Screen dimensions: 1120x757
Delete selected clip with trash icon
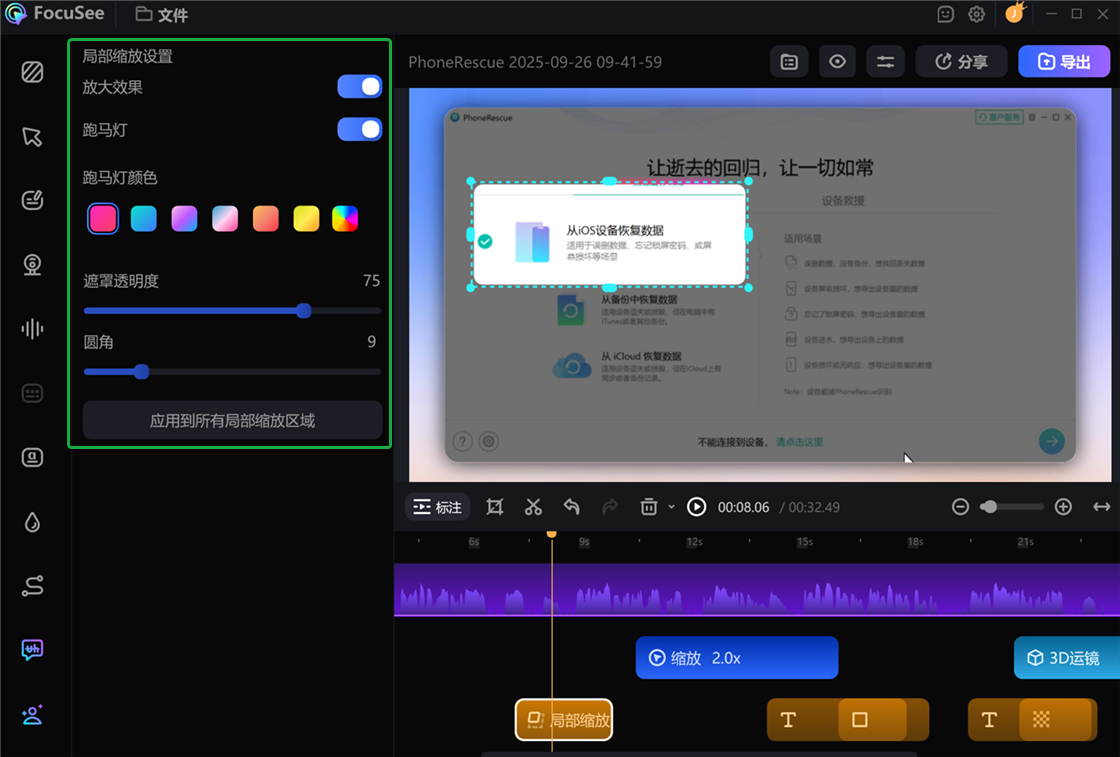click(649, 507)
